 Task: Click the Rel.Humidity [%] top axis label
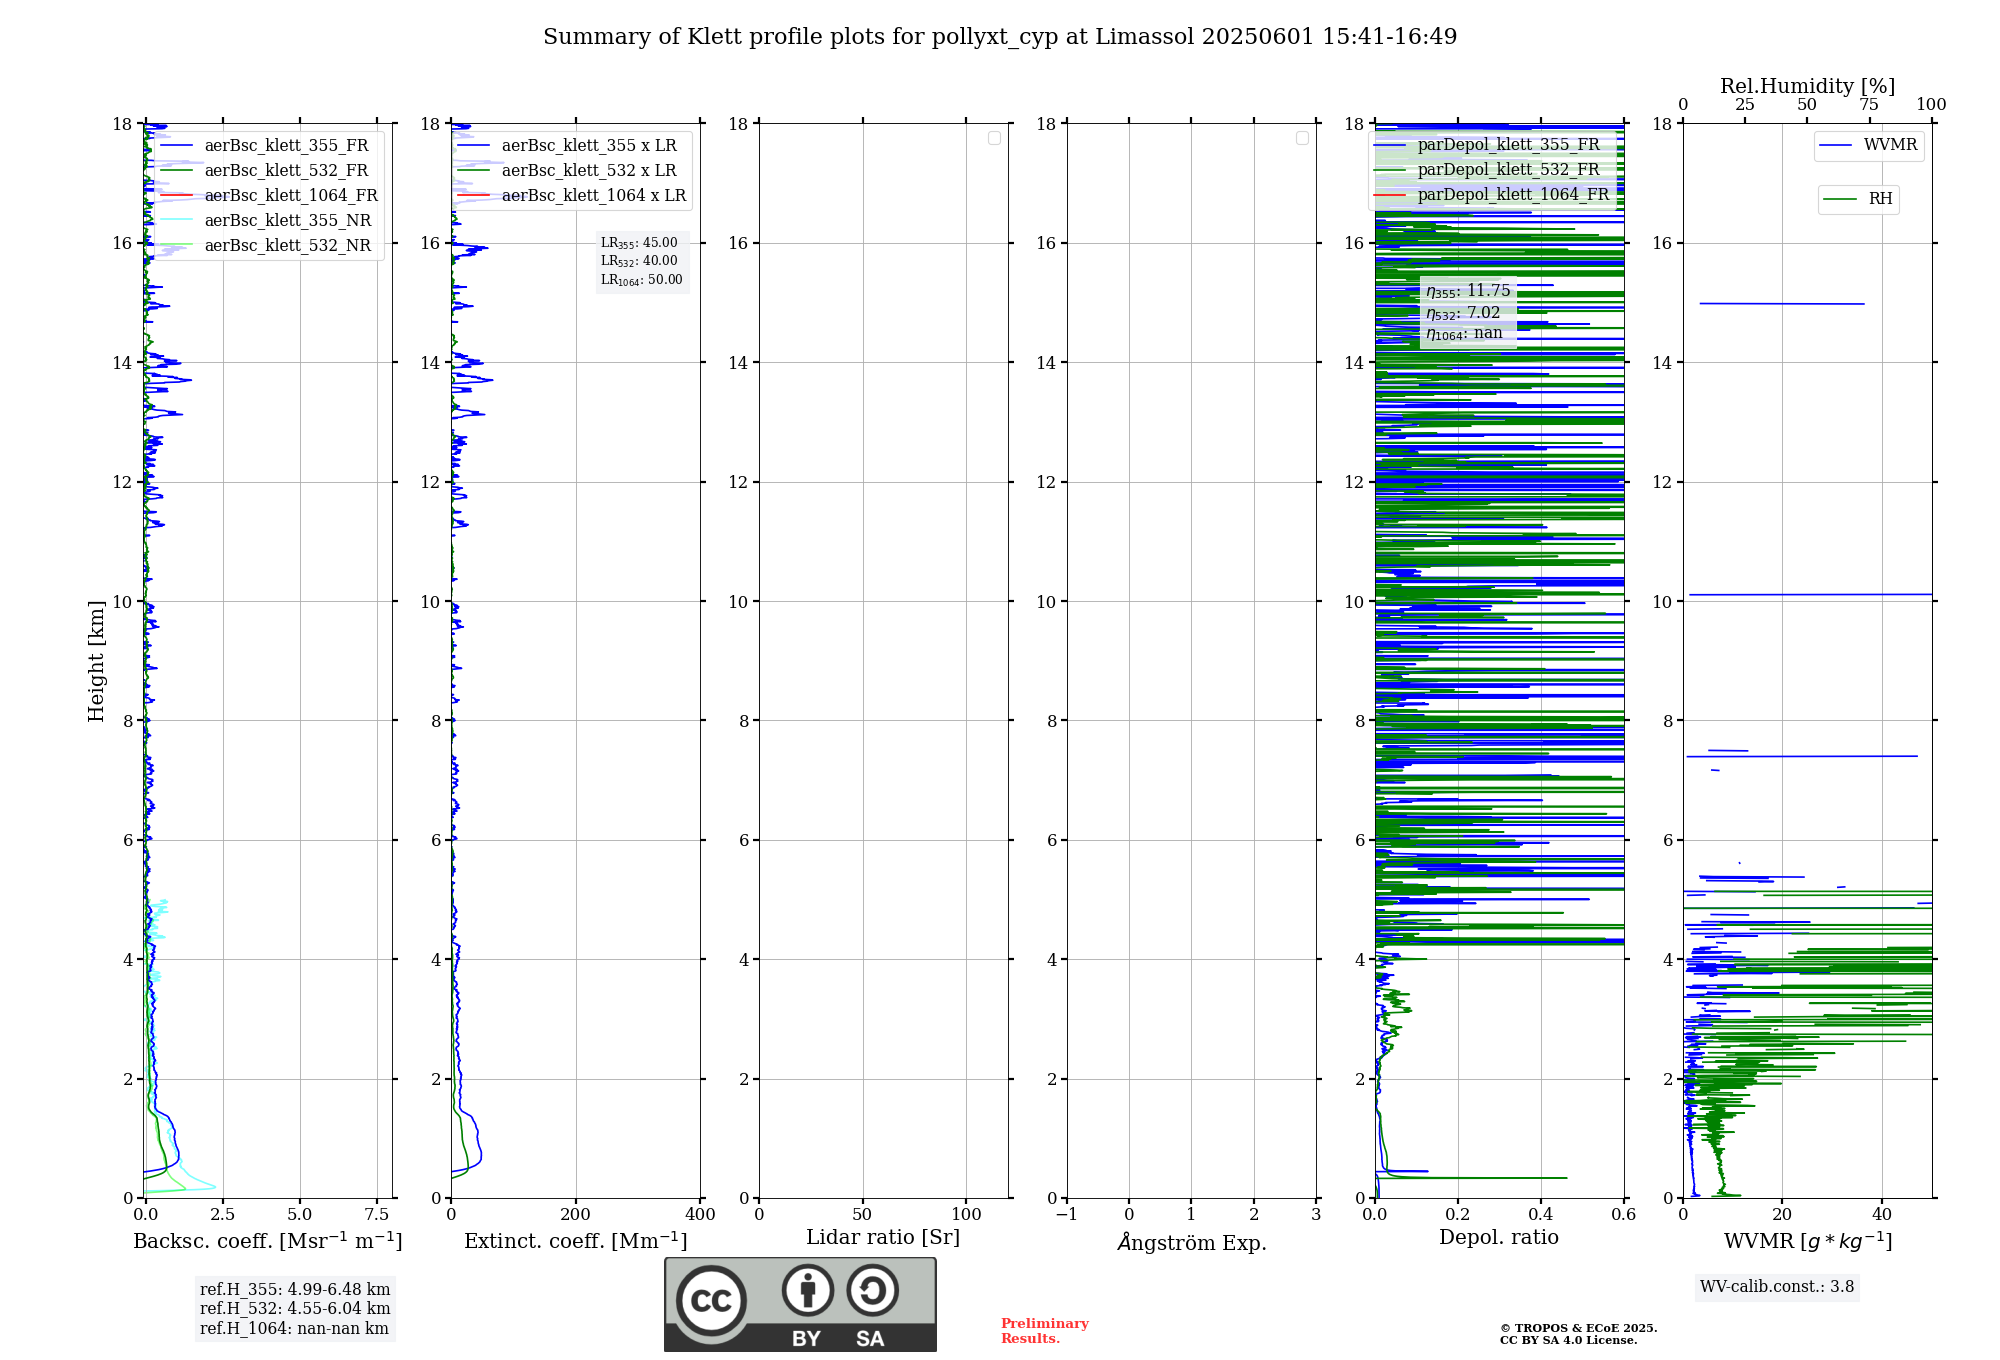coord(1807,86)
